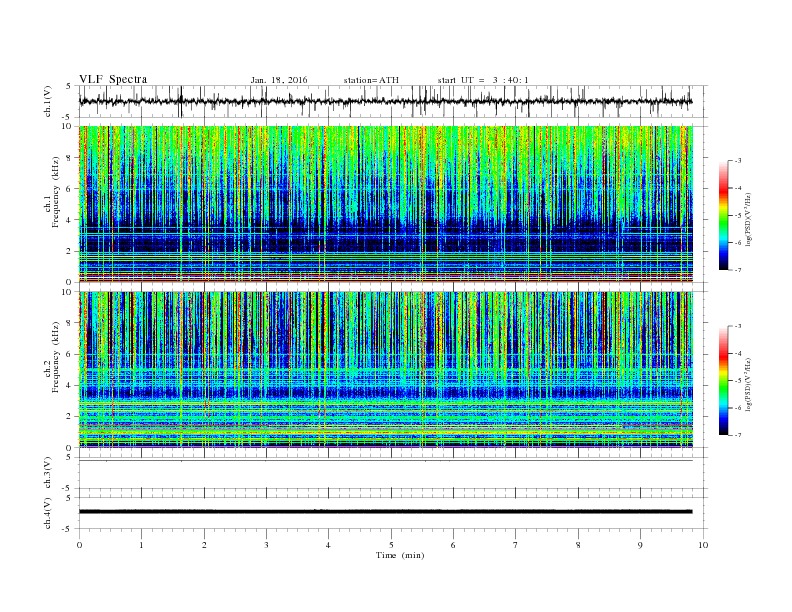Click the 7 minute tick on Time axis

(516, 545)
